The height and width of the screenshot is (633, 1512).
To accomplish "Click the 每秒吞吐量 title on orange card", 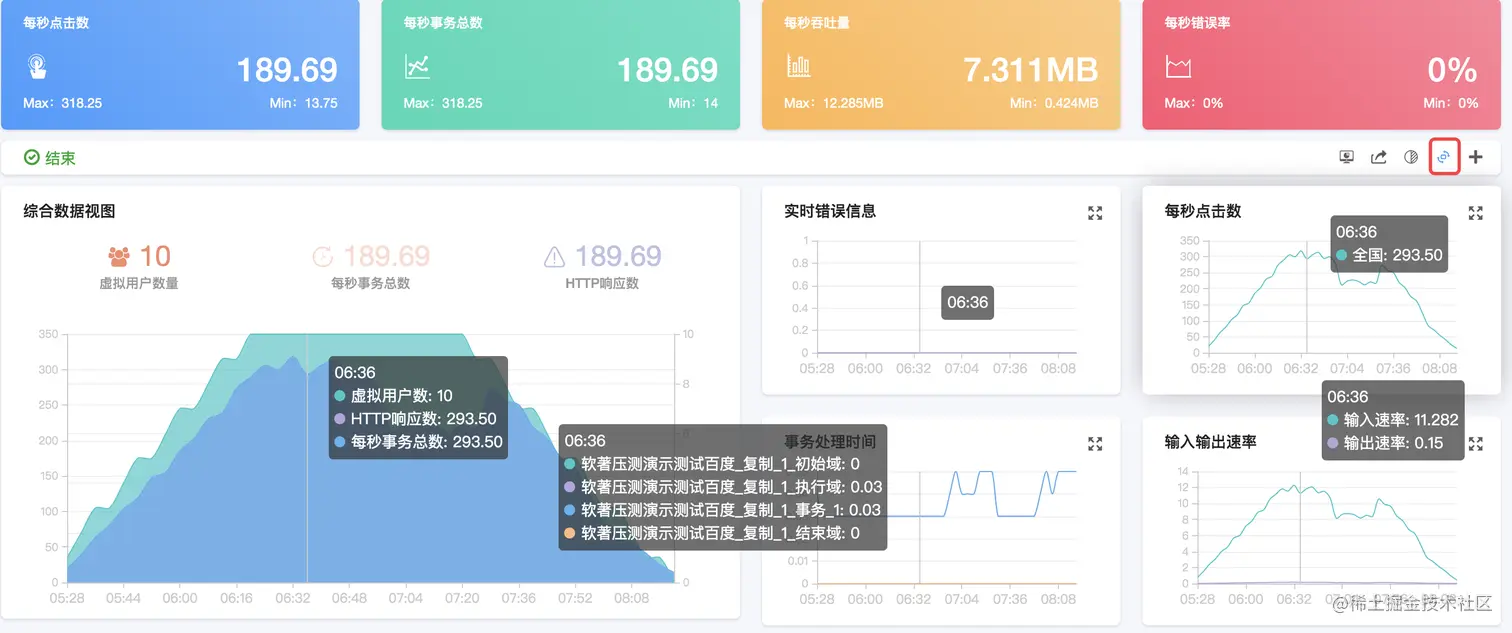I will click(817, 22).
